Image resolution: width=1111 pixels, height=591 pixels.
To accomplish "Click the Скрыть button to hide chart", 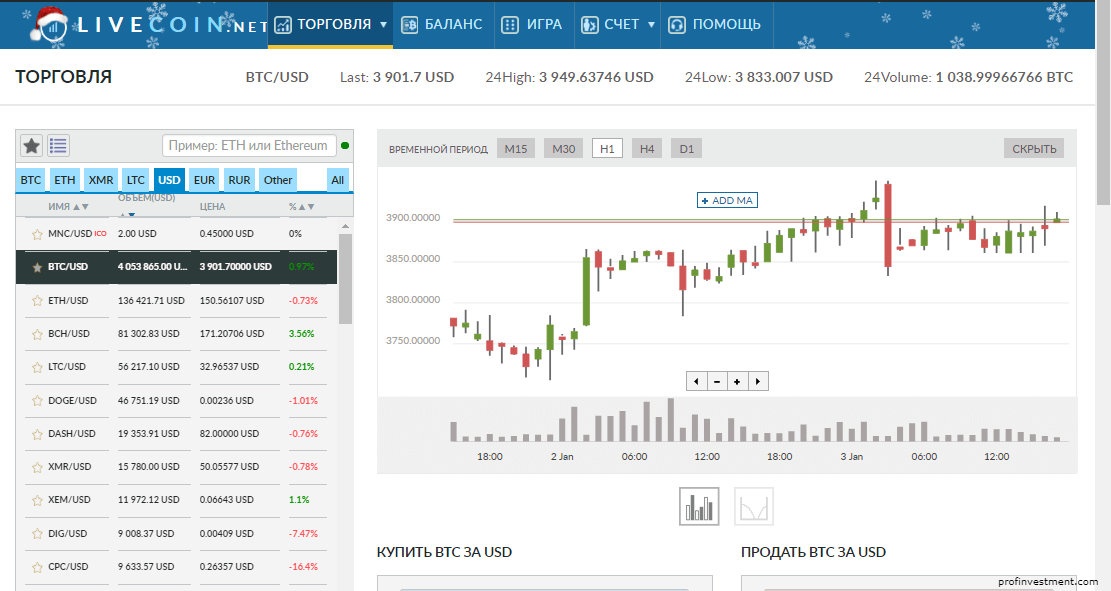I will tap(1034, 149).
